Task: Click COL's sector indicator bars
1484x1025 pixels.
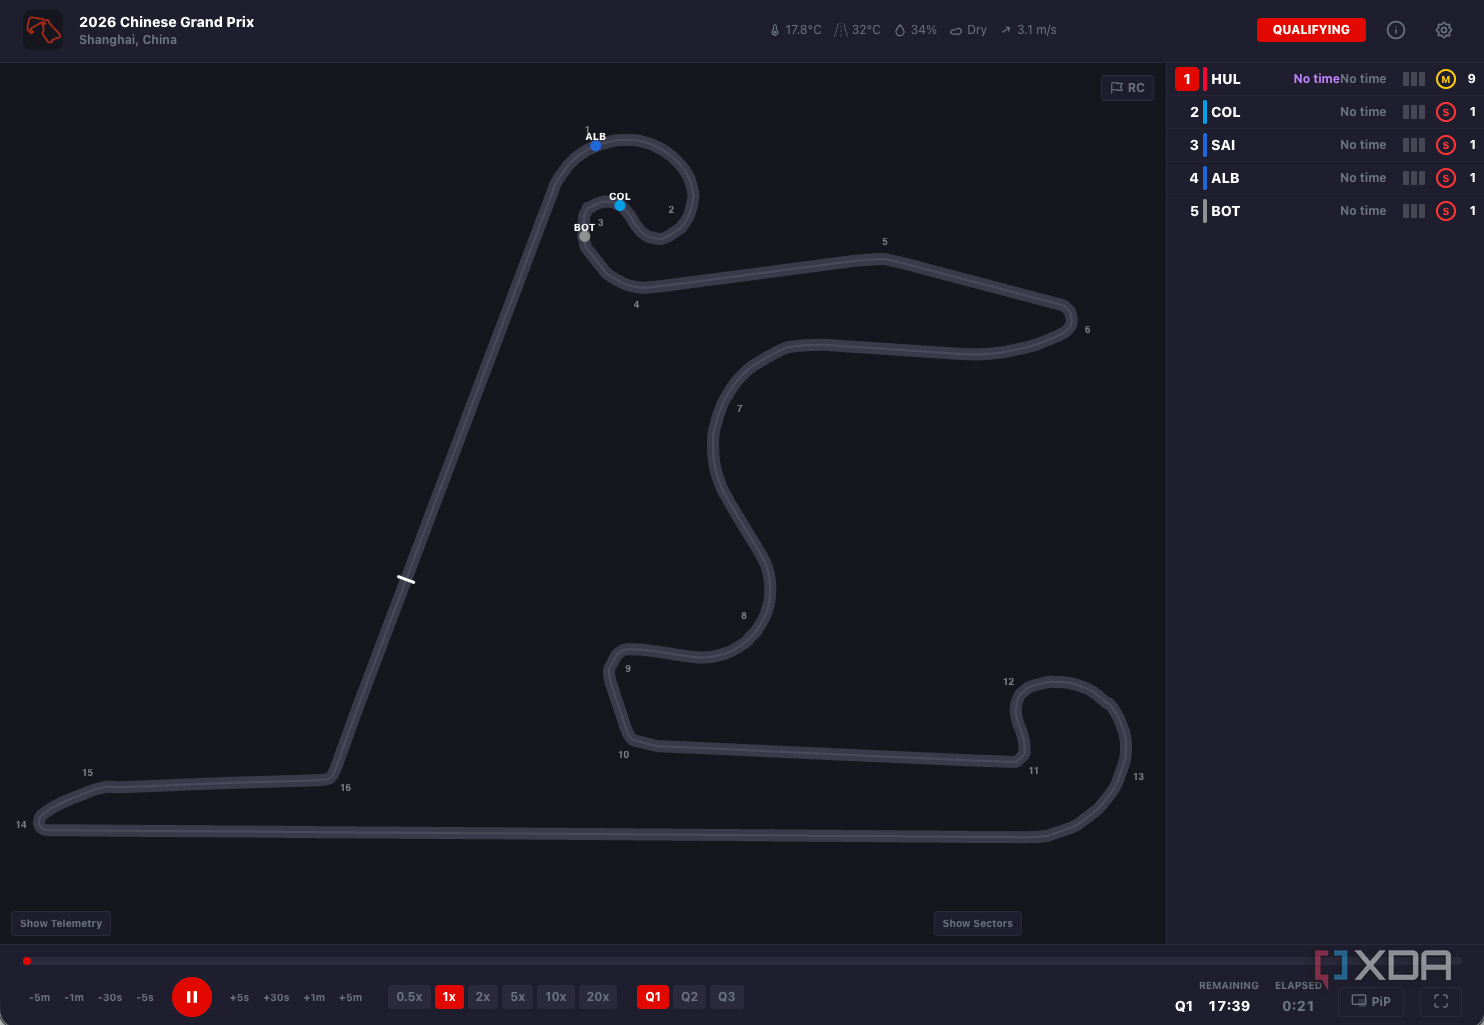Action: (x=1414, y=112)
